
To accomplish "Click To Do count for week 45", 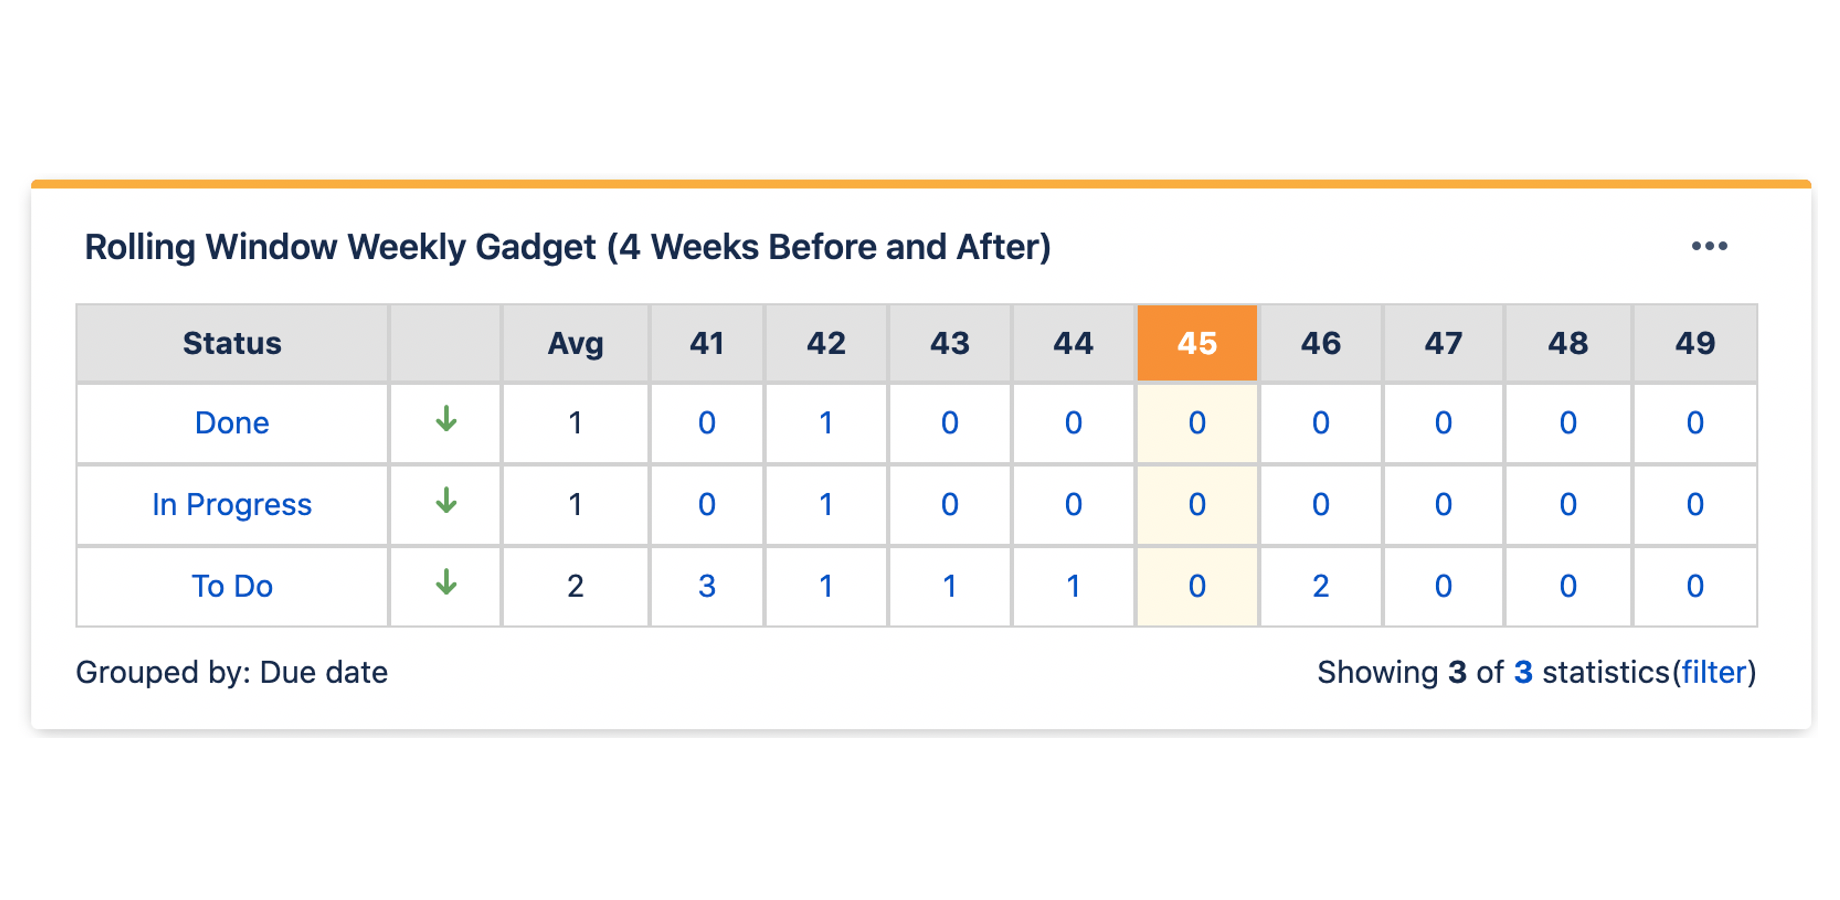I will coord(1197,586).
